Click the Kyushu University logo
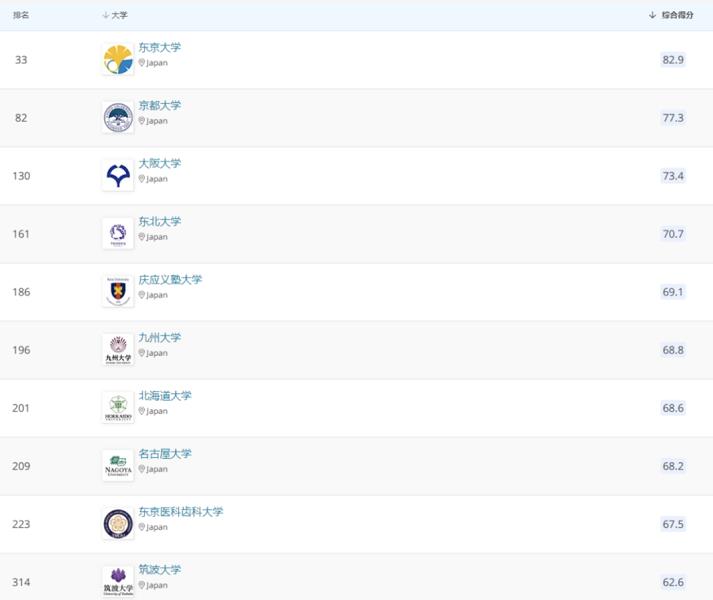 pos(118,350)
